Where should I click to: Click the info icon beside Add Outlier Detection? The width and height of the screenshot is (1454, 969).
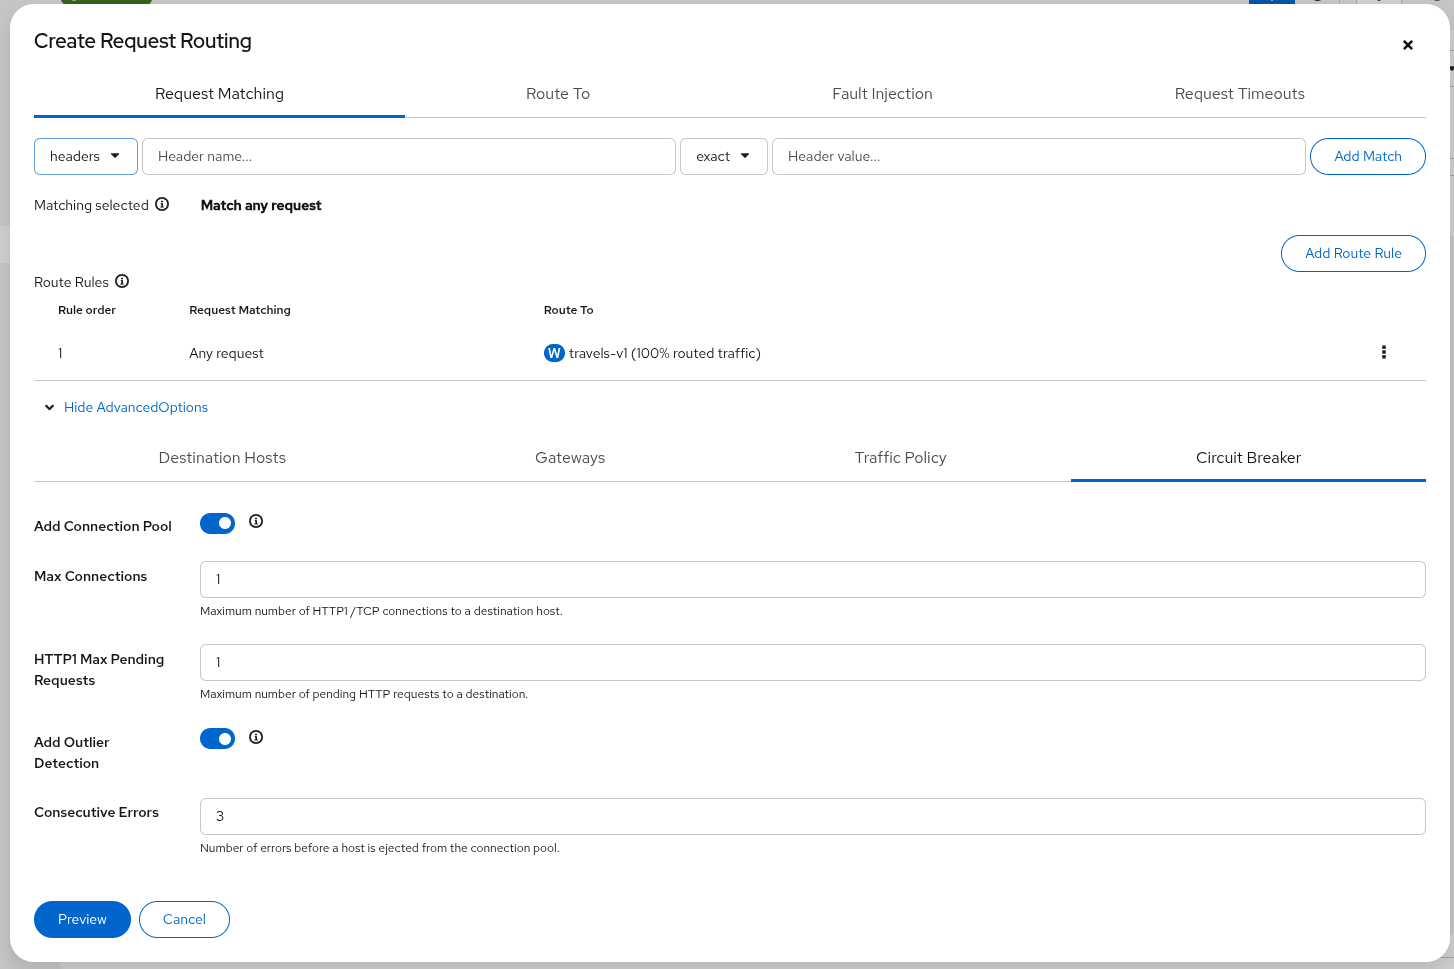[x=256, y=737]
